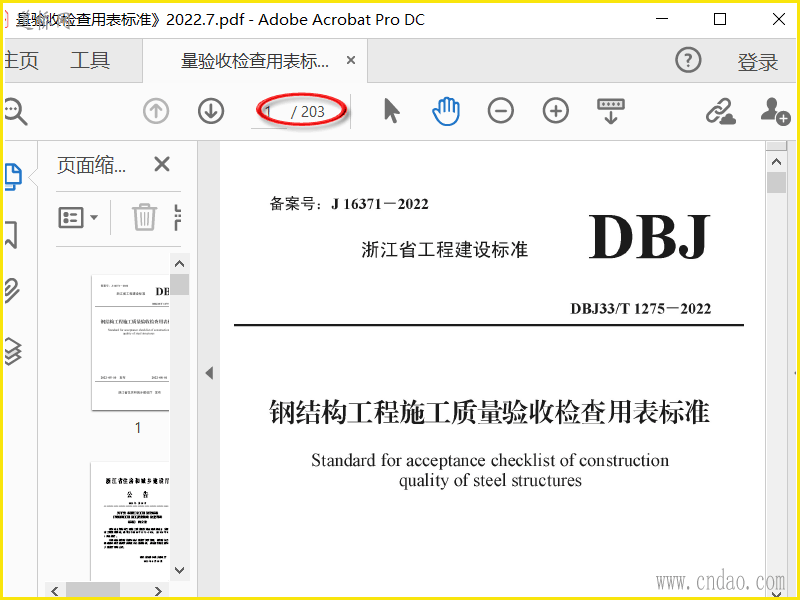The image size is (800, 600).
Task: Click the page number input field
Action: point(269,111)
